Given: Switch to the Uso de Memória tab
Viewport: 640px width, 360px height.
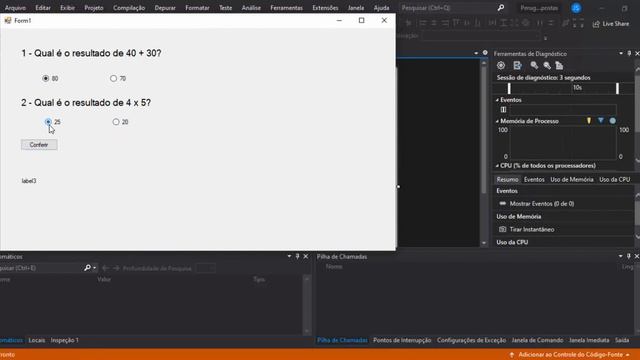Looking at the screenshot, I should 571,180.
